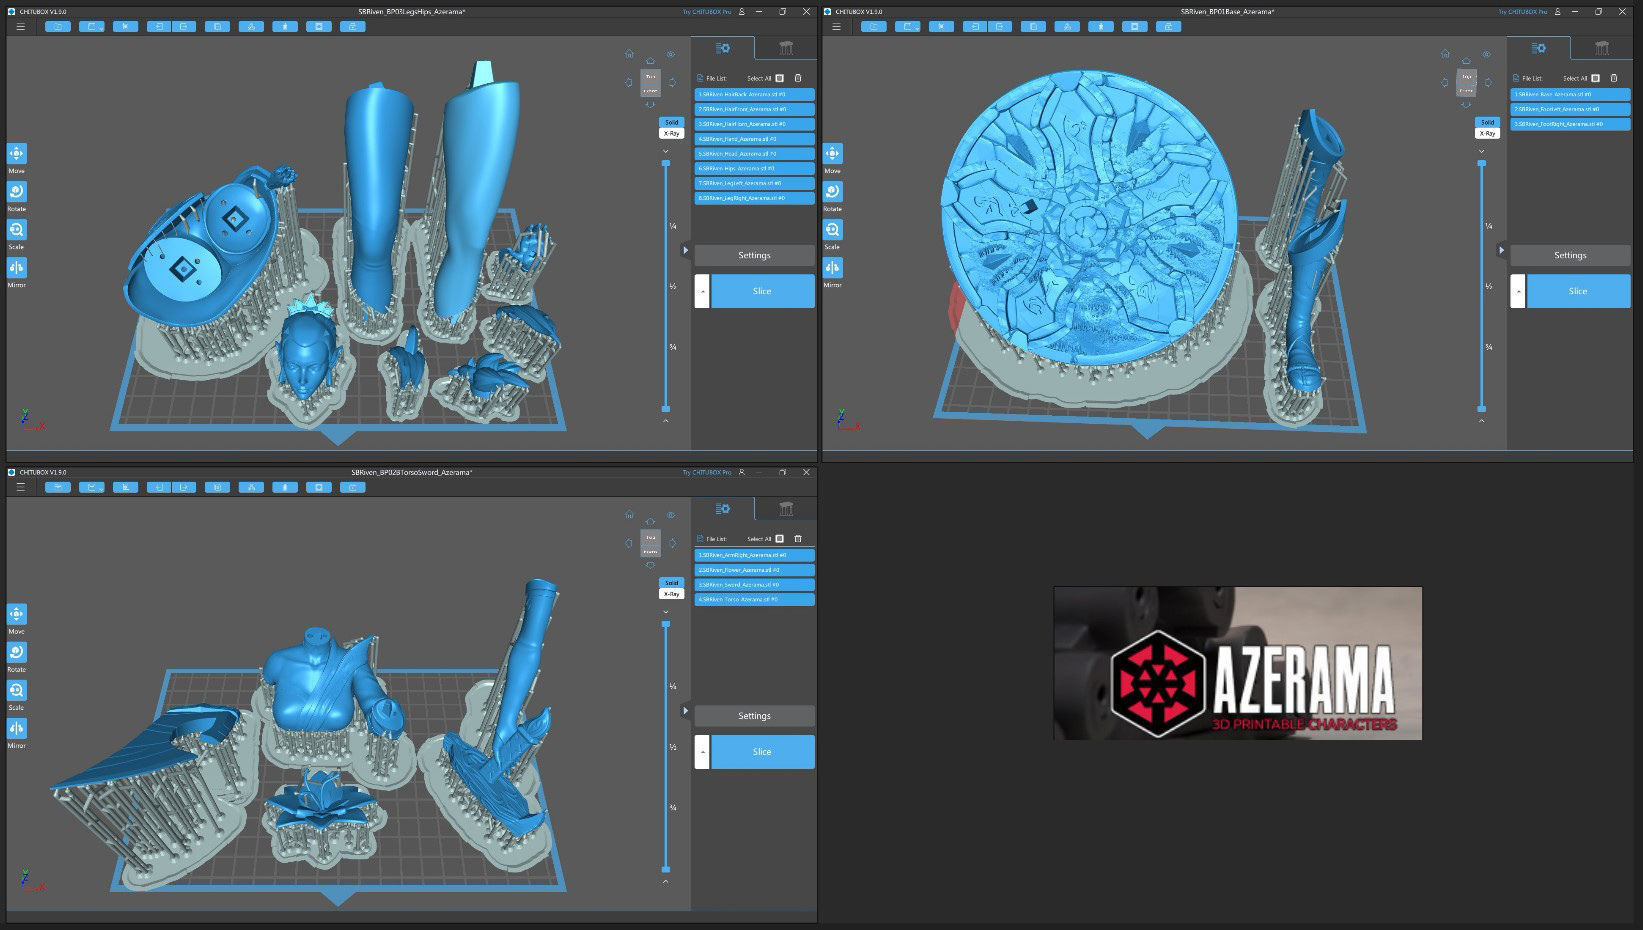Switch to the supports pillar tab in Base panel

(x=1602, y=48)
